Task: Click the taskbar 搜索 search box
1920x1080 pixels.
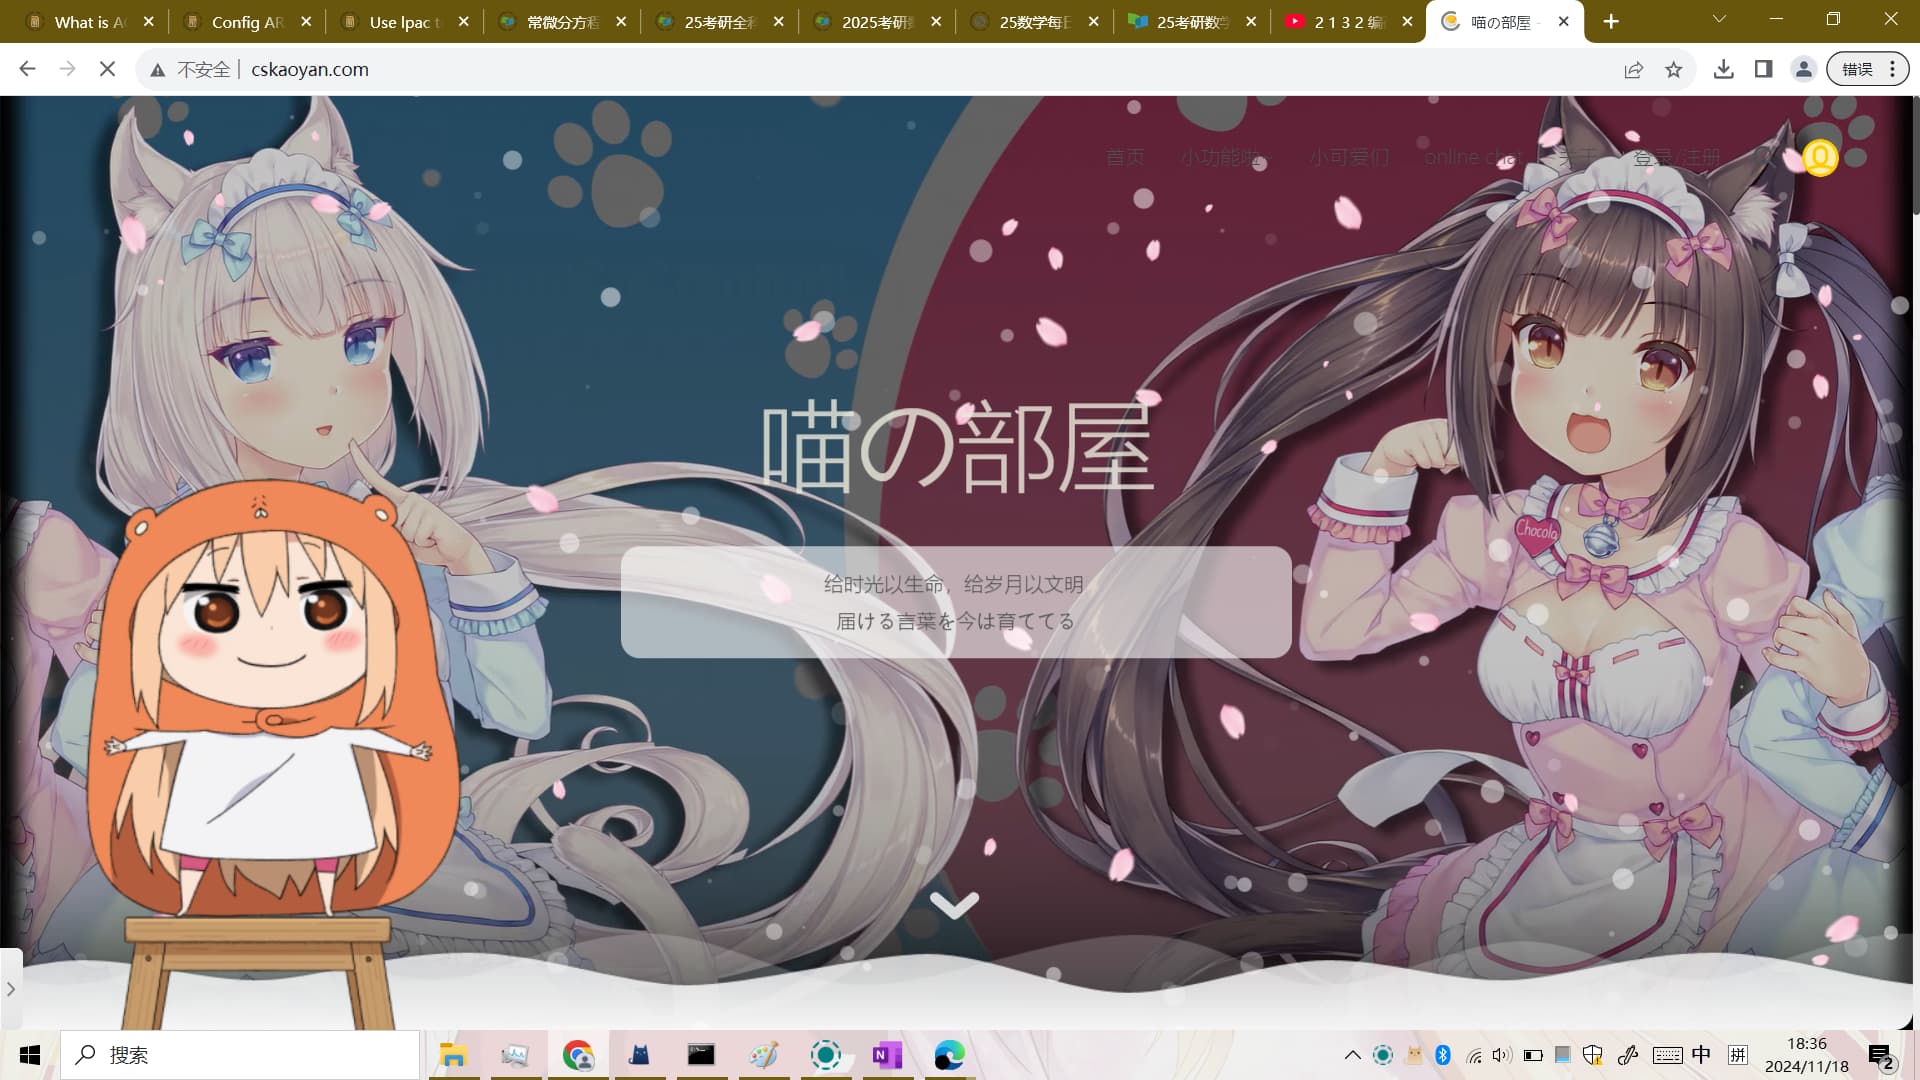Action: click(240, 1055)
